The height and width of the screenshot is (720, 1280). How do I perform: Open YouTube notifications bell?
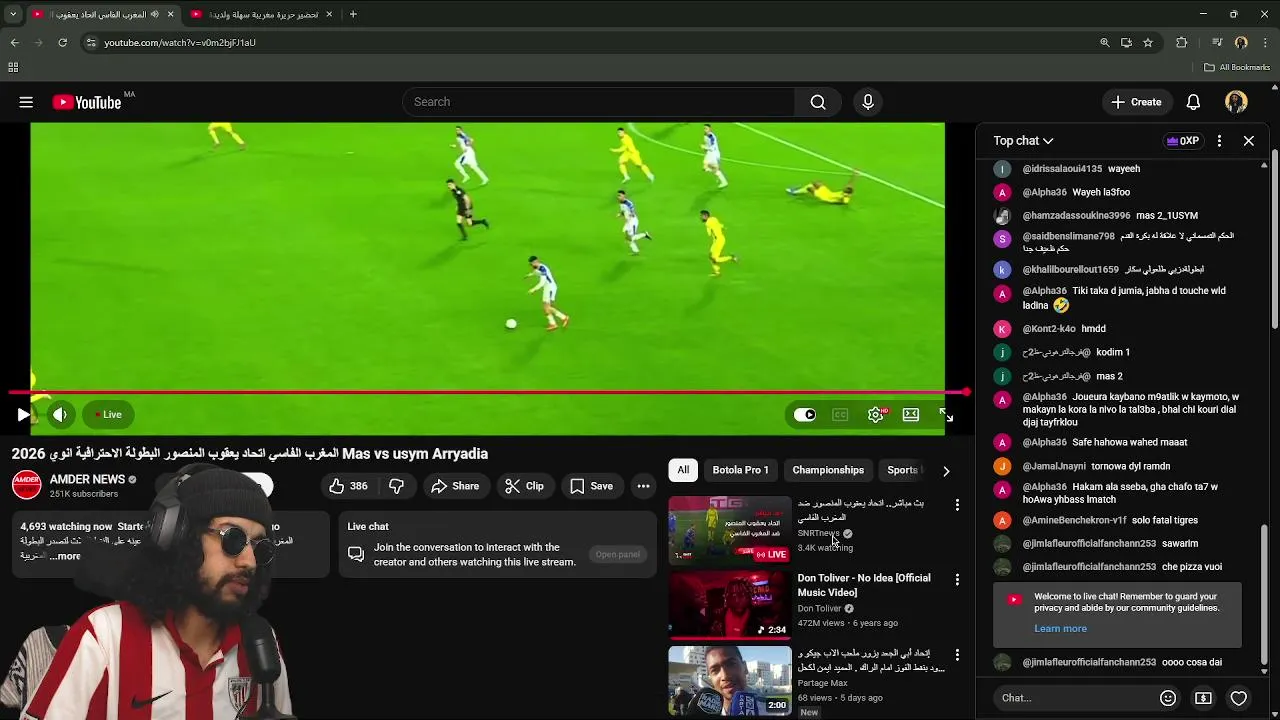[x=1193, y=102]
